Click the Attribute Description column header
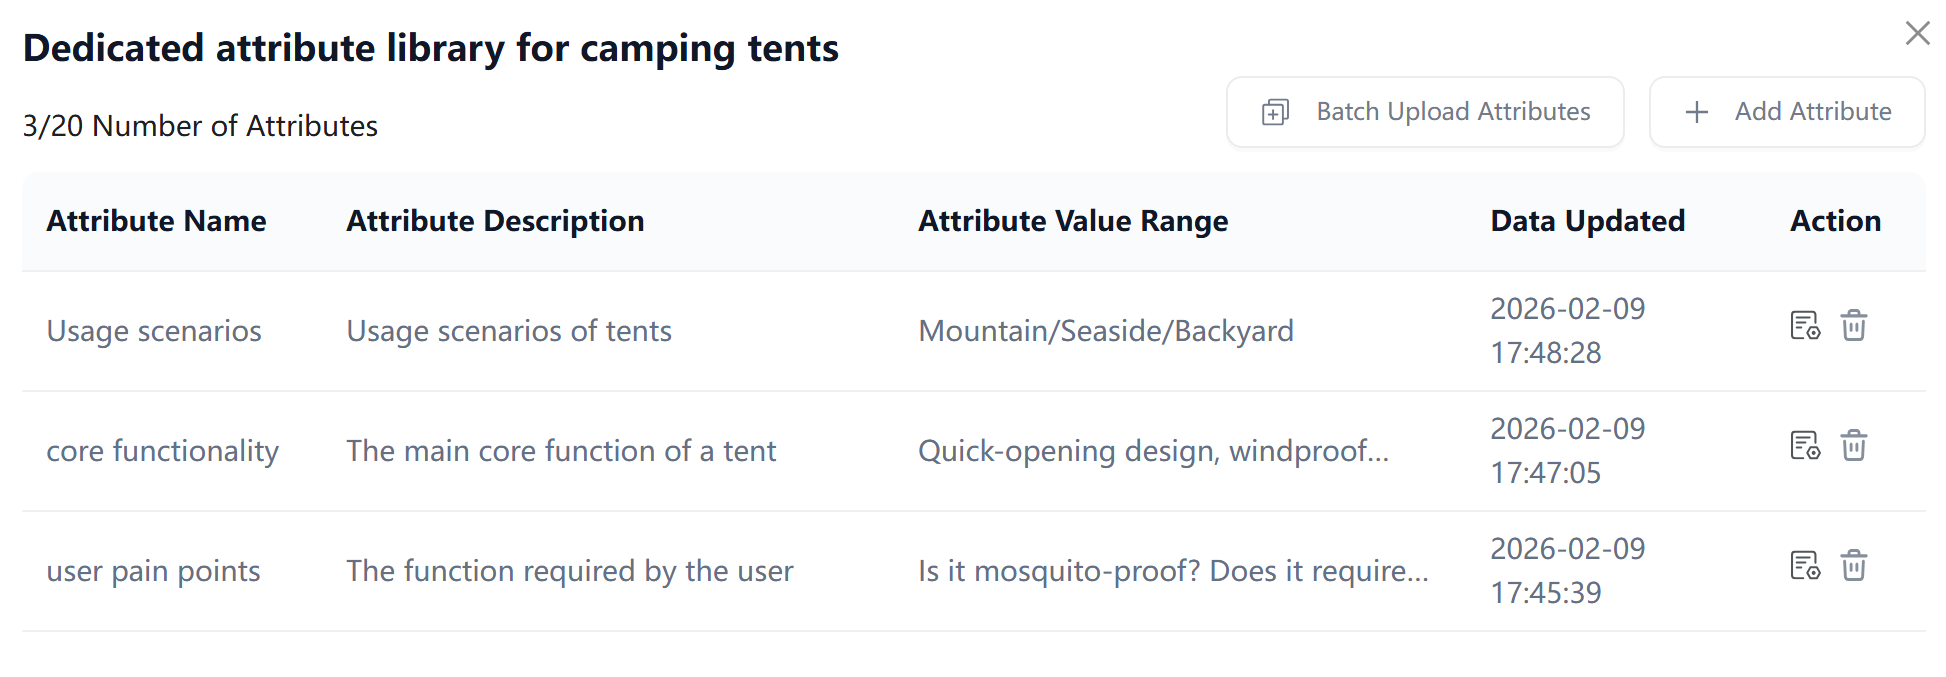Viewport: 1946px width, 677px height. pyautogui.click(x=495, y=221)
